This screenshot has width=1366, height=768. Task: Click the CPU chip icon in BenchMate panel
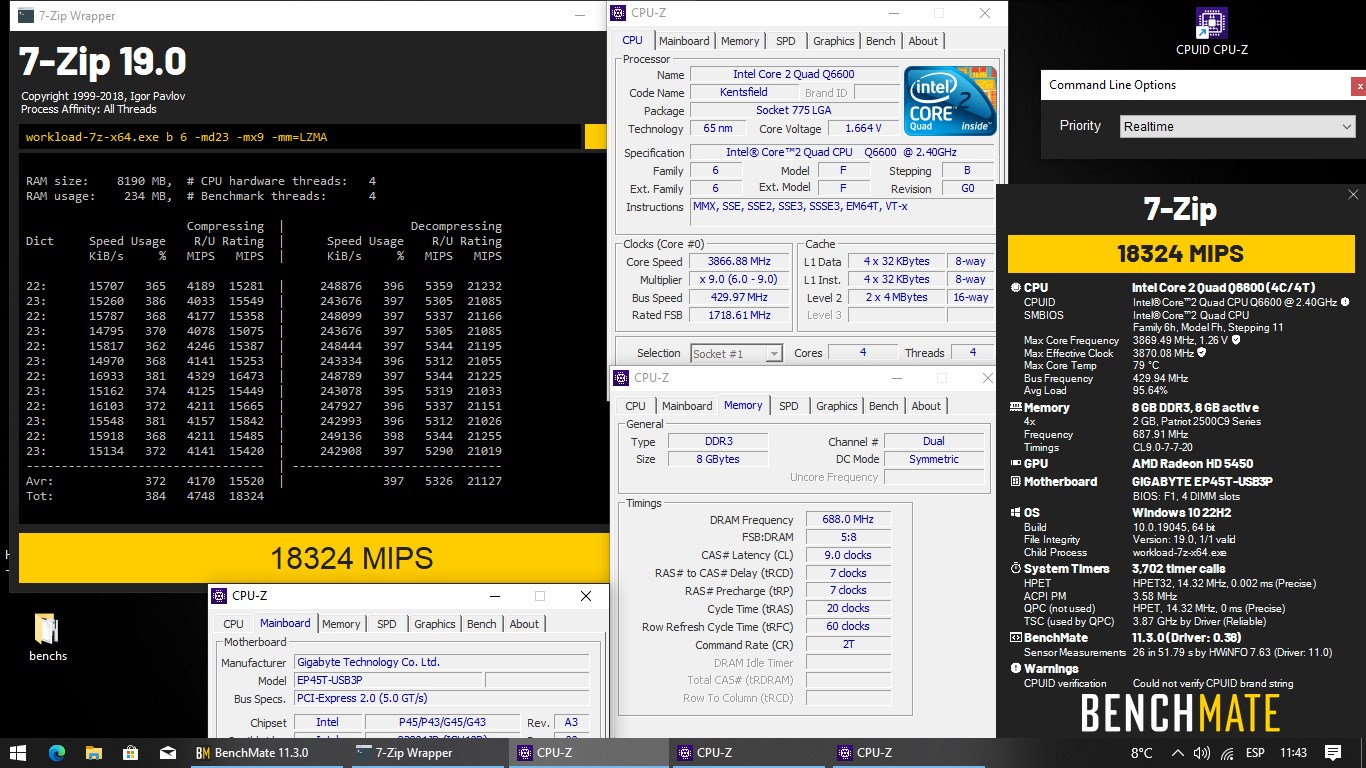click(1016, 288)
